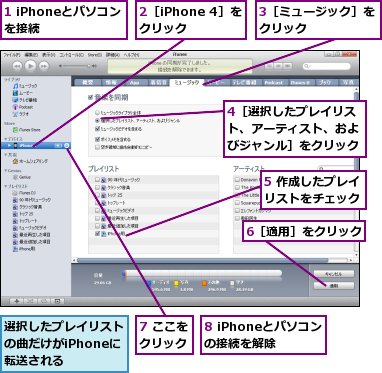Check 'トップ 25' in playlist sync list

(x=97, y=195)
